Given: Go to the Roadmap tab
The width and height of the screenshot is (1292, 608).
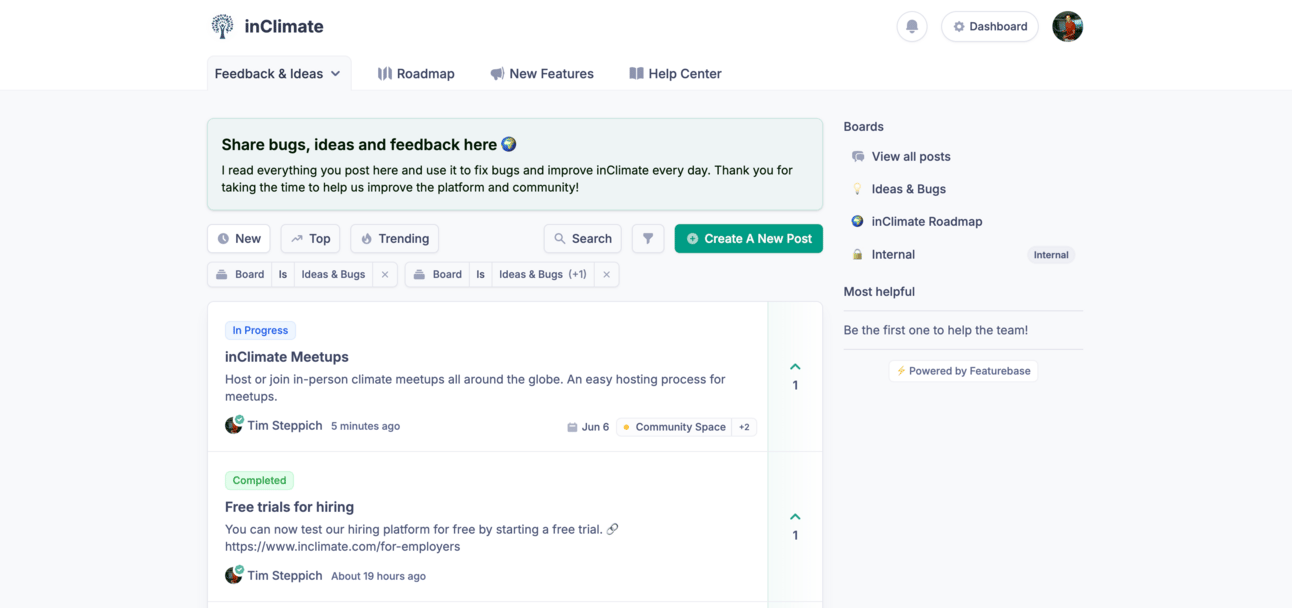Looking at the screenshot, I should pyautogui.click(x=416, y=73).
